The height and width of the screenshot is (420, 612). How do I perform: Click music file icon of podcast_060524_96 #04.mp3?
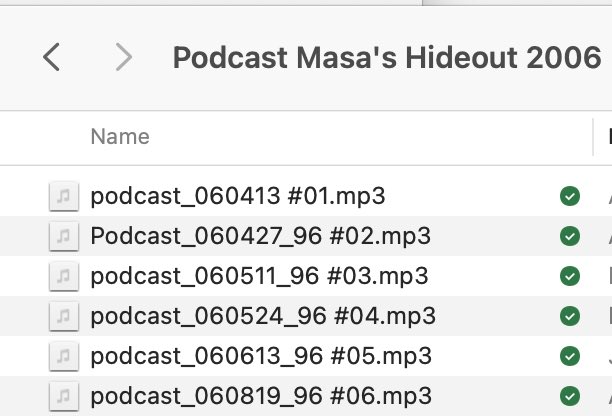tap(64, 316)
